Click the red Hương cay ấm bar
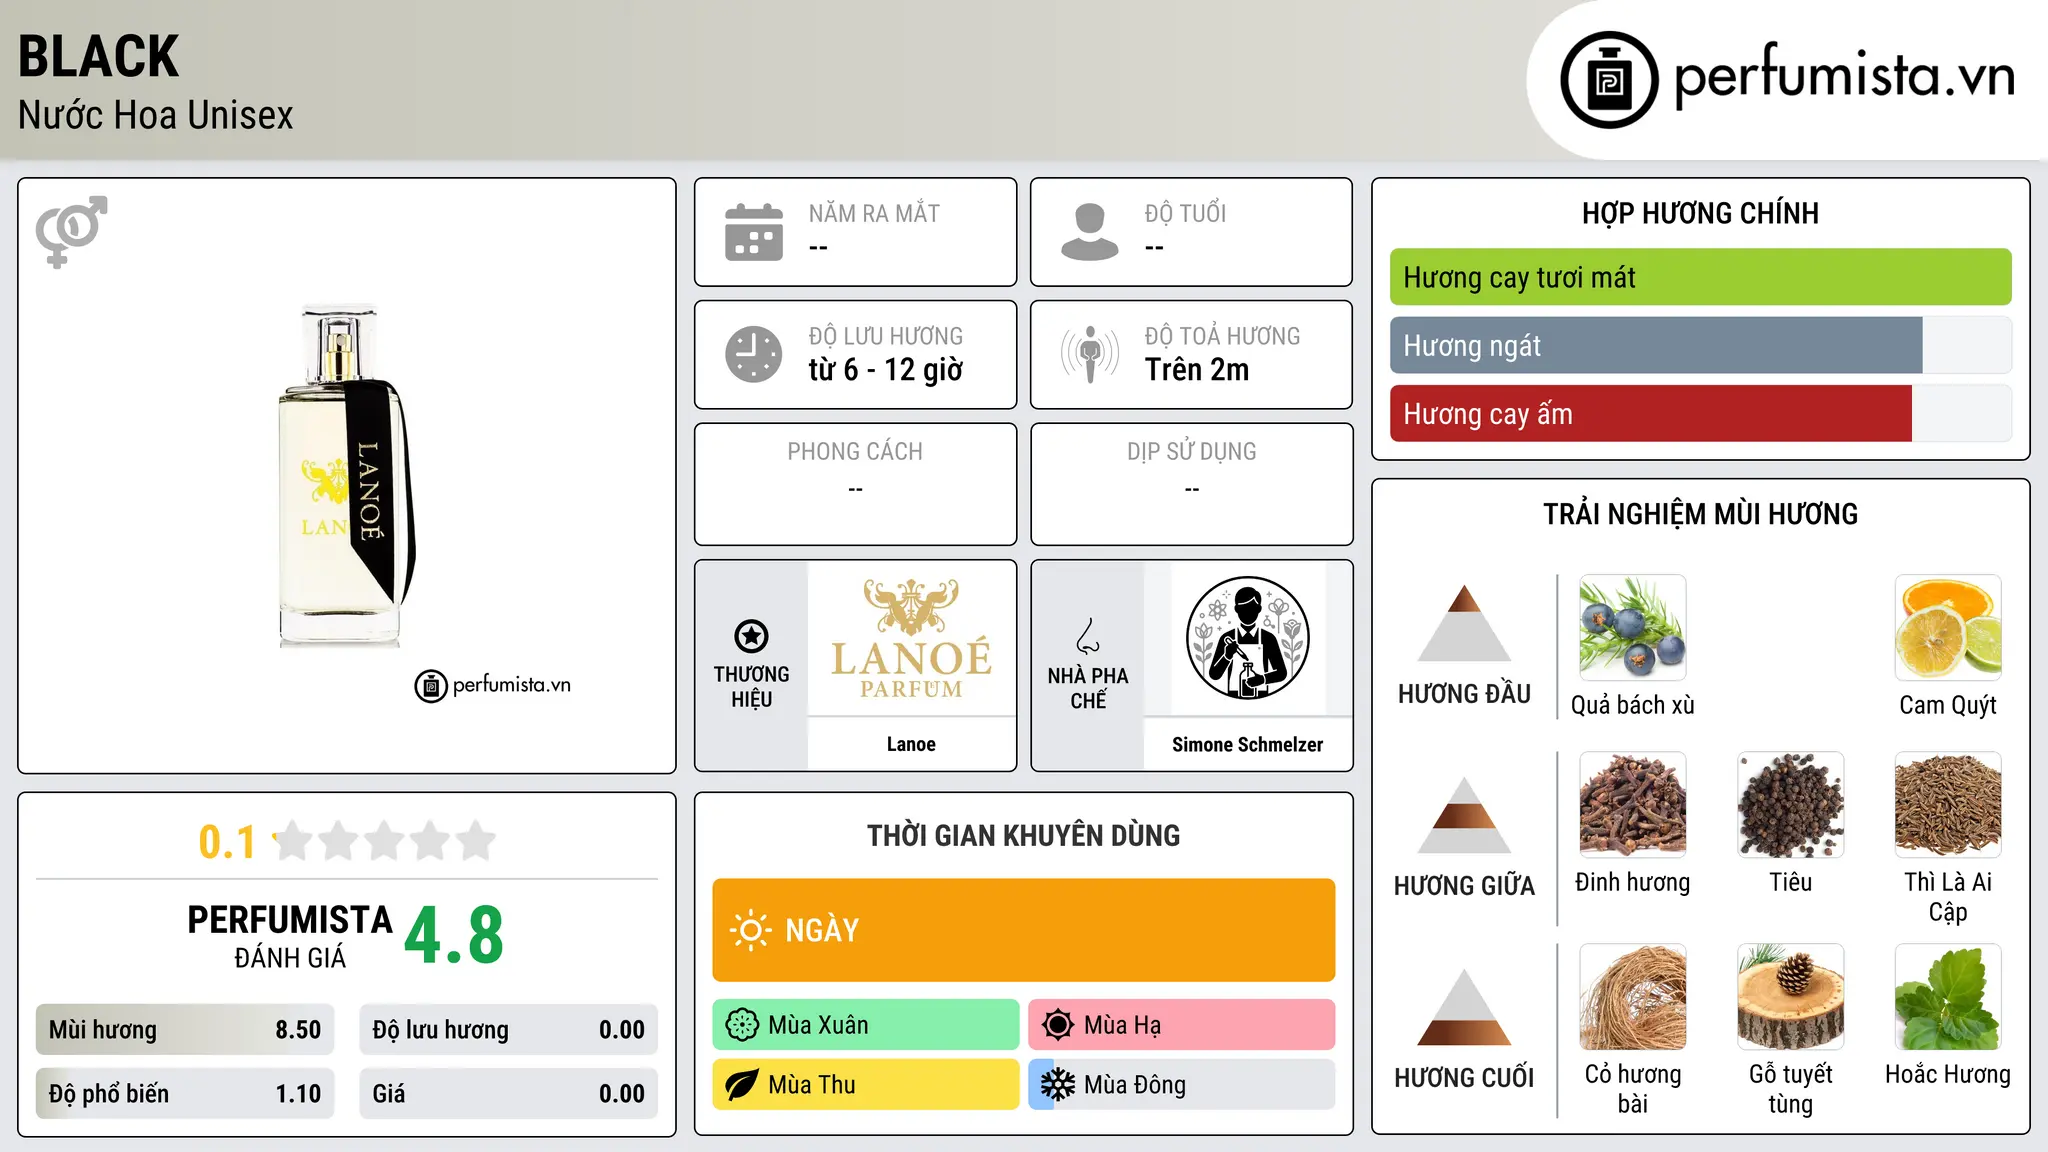This screenshot has width=2048, height=1152. click(1651, 413)
